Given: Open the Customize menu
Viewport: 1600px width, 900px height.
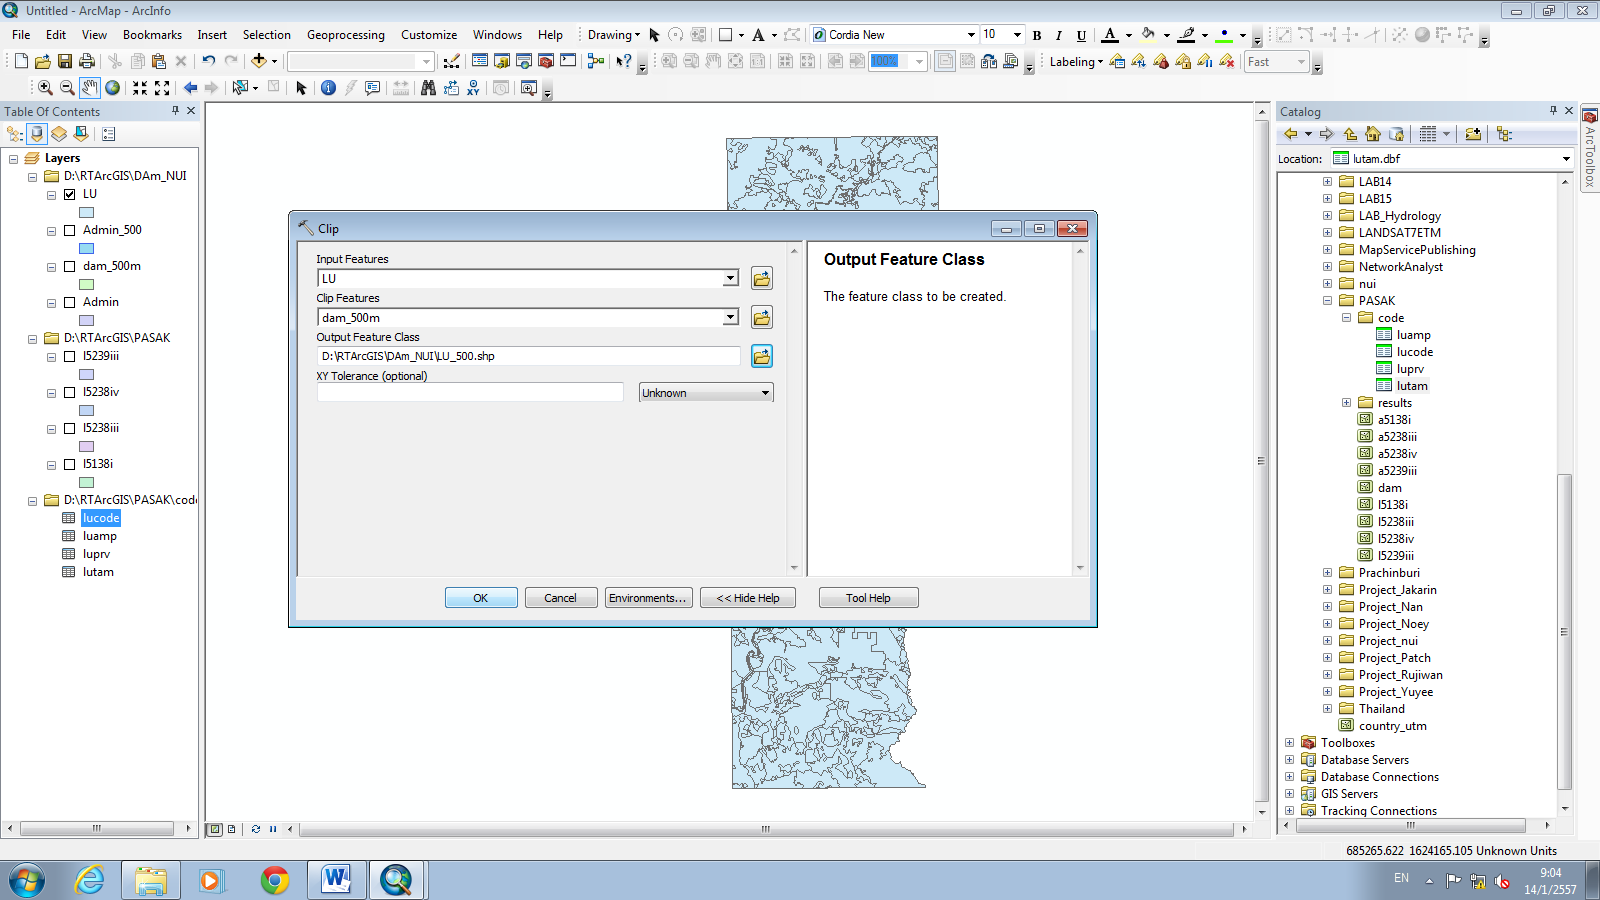Looking at the screenshot, I should click(x=428, y=34).
